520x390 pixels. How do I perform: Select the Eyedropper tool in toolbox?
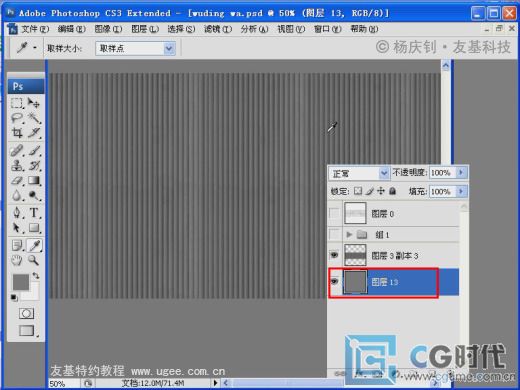[34, 245]
